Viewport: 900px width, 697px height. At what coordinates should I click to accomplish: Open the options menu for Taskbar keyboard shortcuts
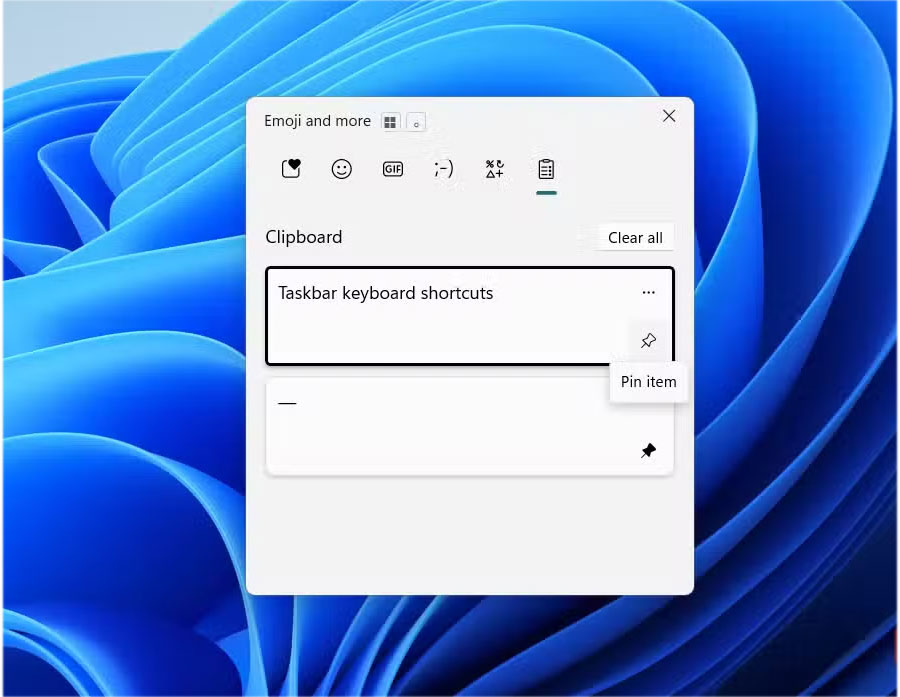(648, 292)
